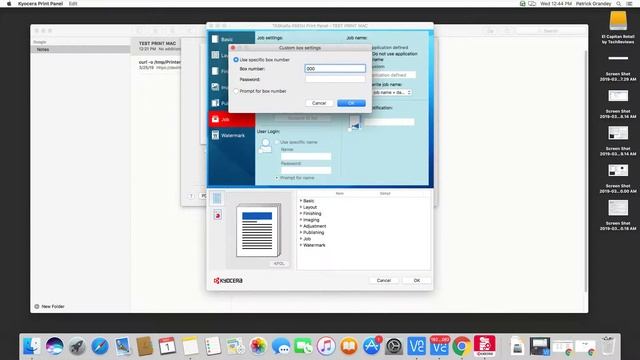640x360 pixels.
Task: Expand the Publishing settings tree item
Action: (301, 232)
